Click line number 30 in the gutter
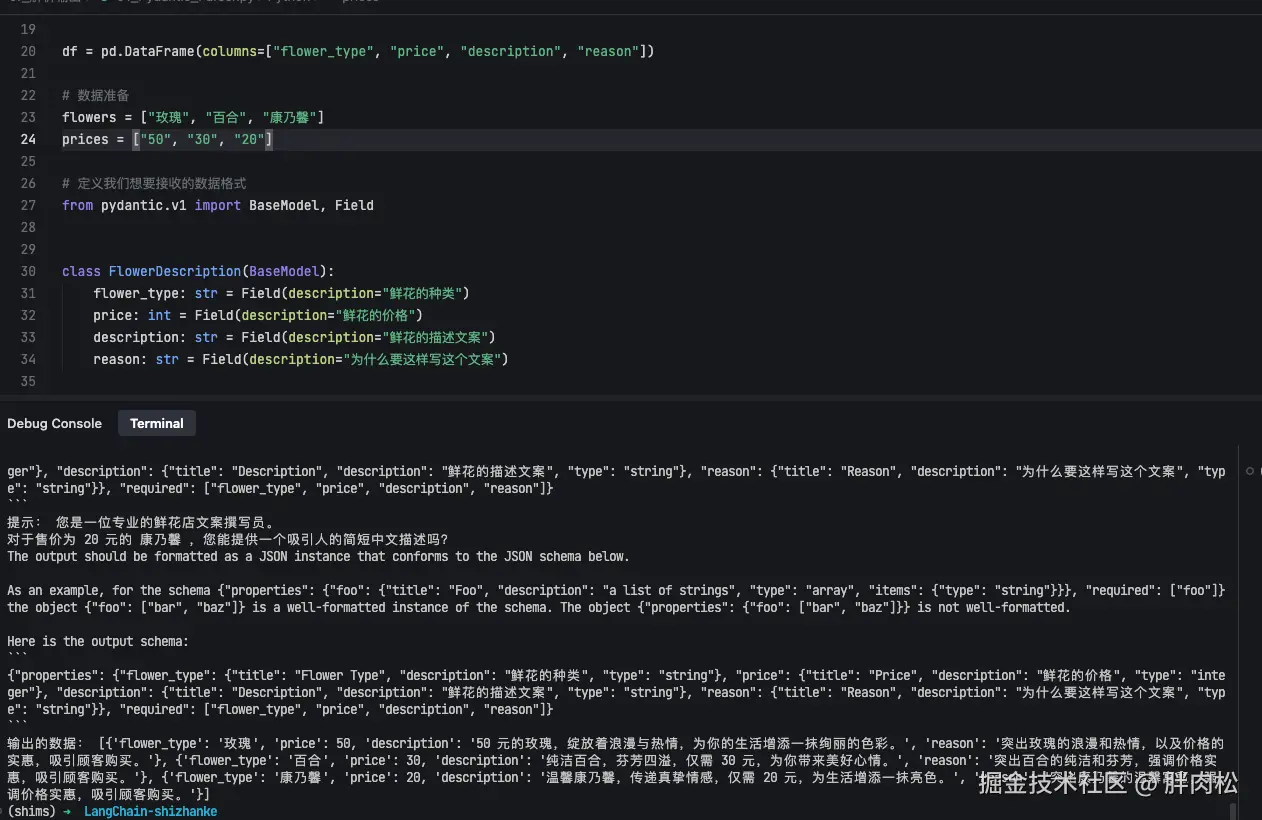The image size is (1262, 820). [x=28, y=271]
